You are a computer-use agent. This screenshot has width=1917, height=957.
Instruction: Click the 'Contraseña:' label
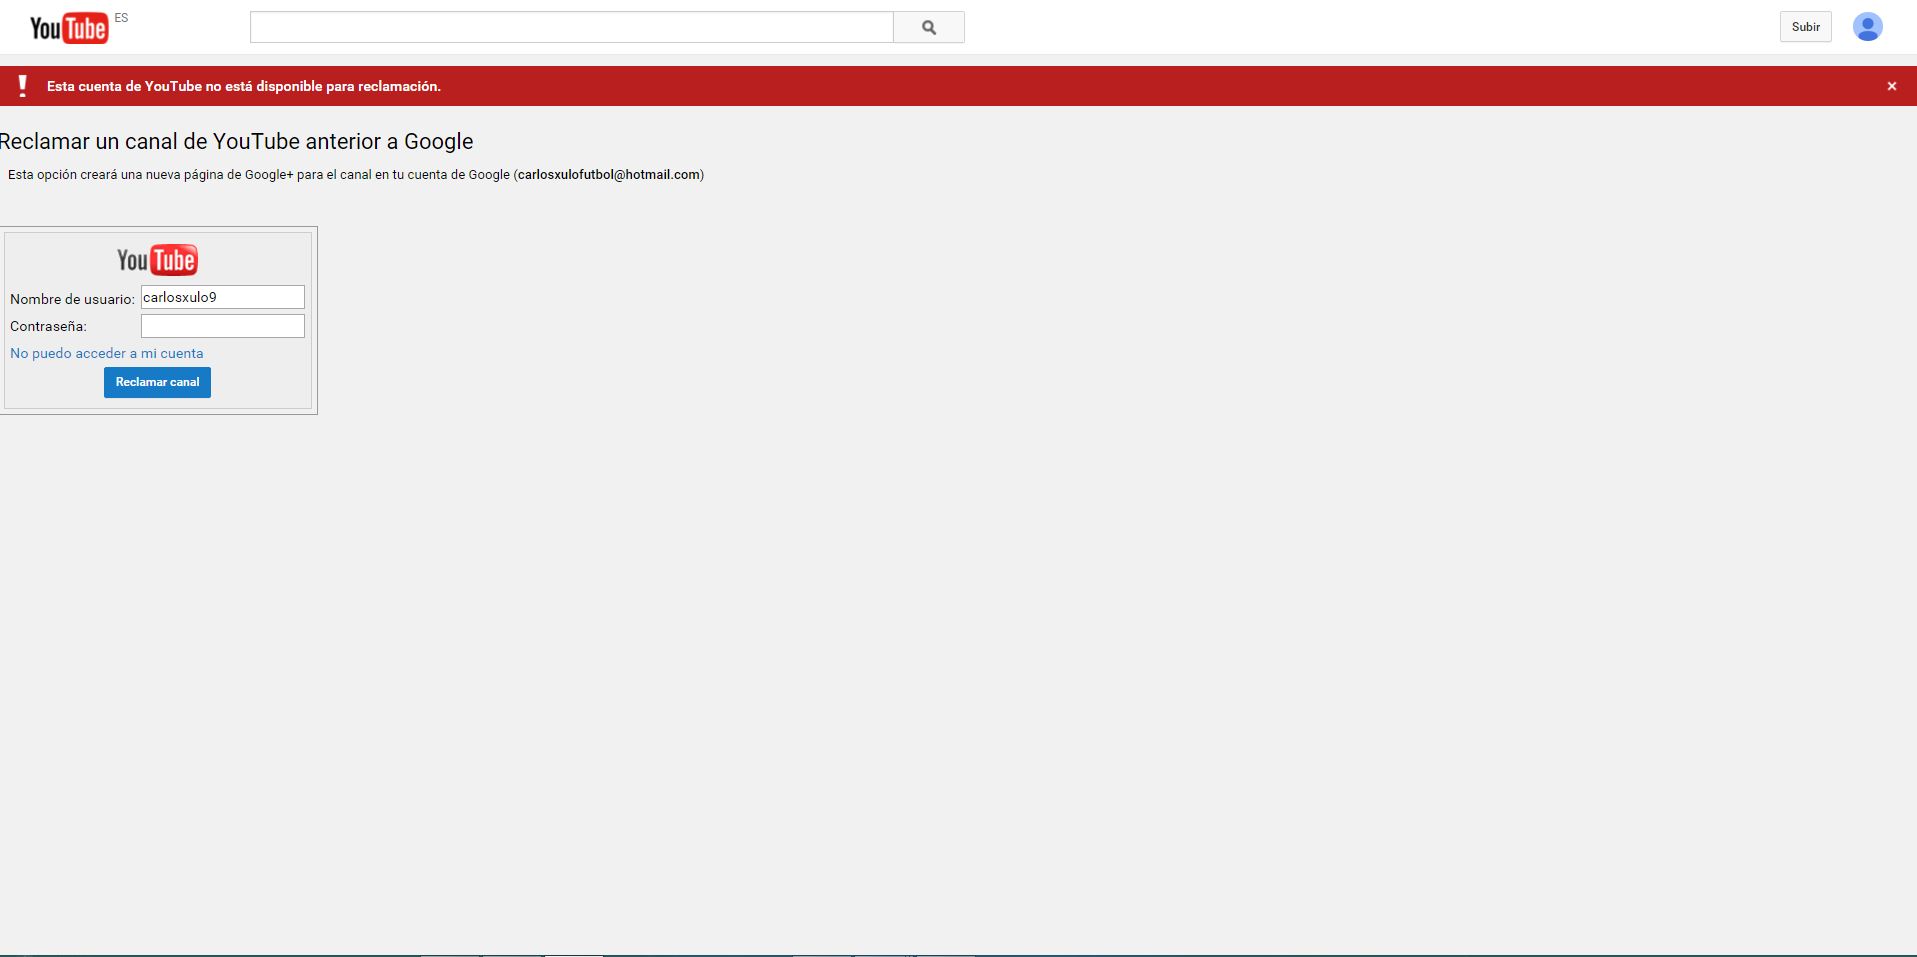click(48, 326)
